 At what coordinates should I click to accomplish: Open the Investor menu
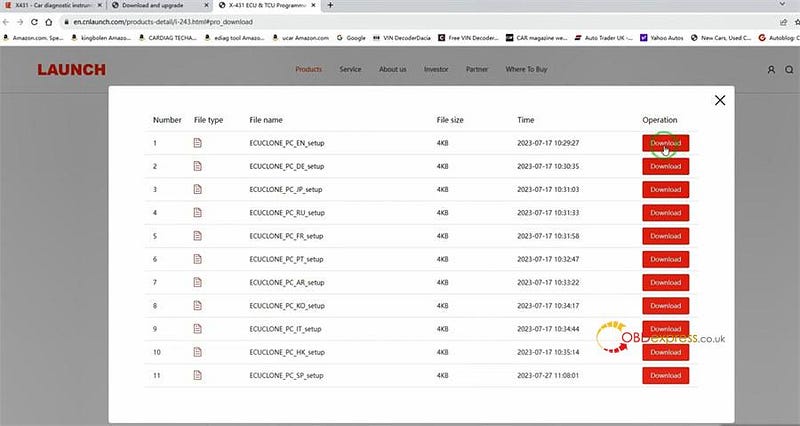click(436, 69)
